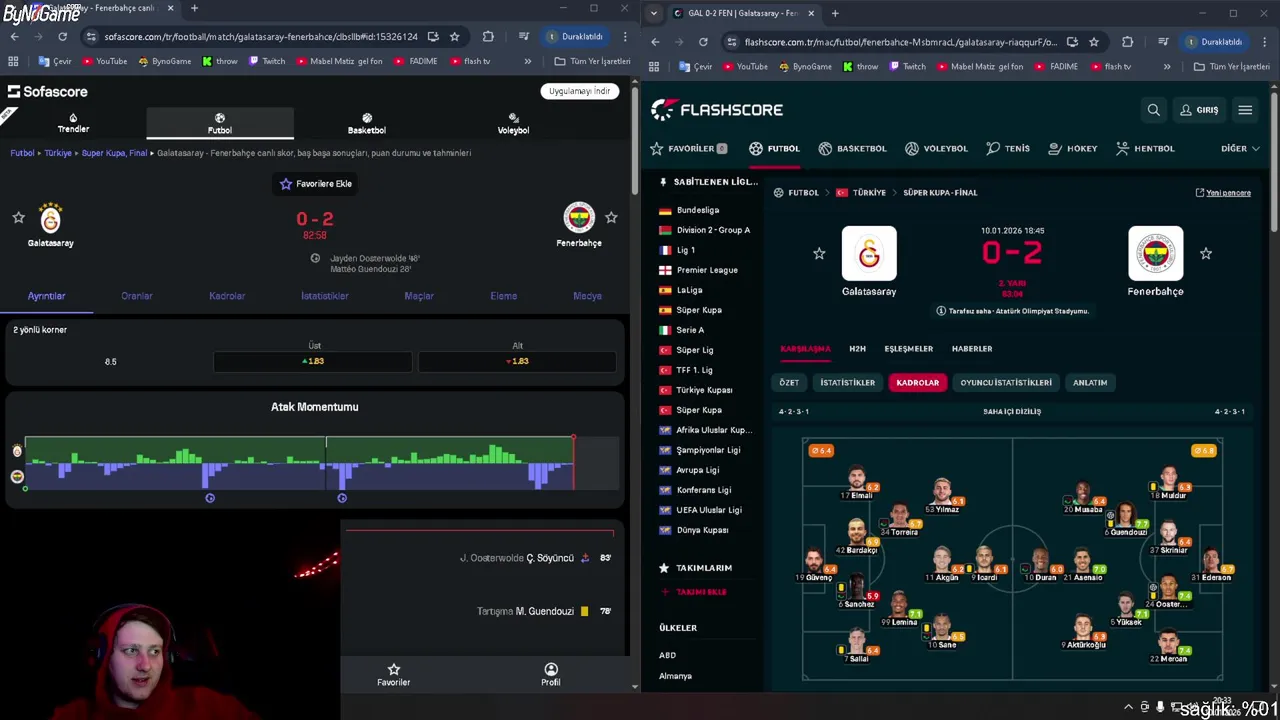Click the Giriş login button
This screenshot has height=720, width=1280.
coord(1199,110)
